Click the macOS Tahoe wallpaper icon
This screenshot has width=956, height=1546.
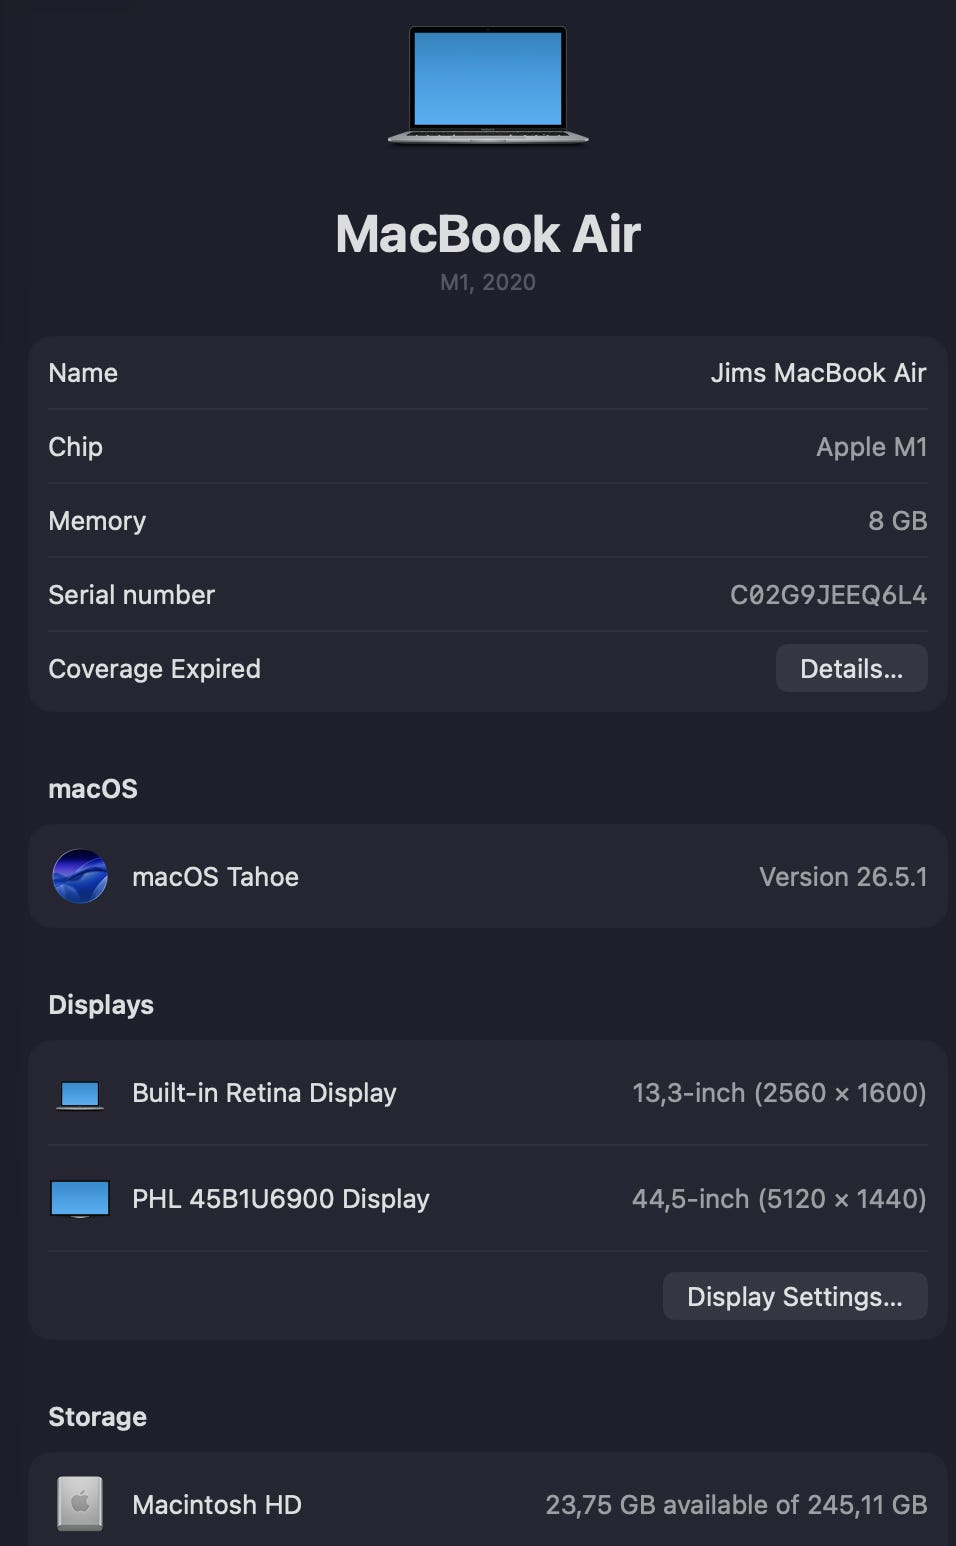[x=80, y=876]
